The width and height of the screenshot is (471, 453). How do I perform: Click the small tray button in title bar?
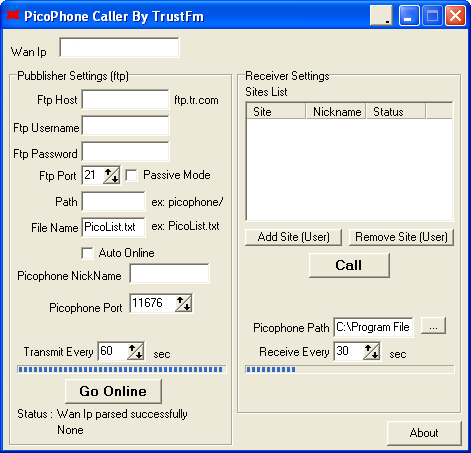tap(381, 15)
